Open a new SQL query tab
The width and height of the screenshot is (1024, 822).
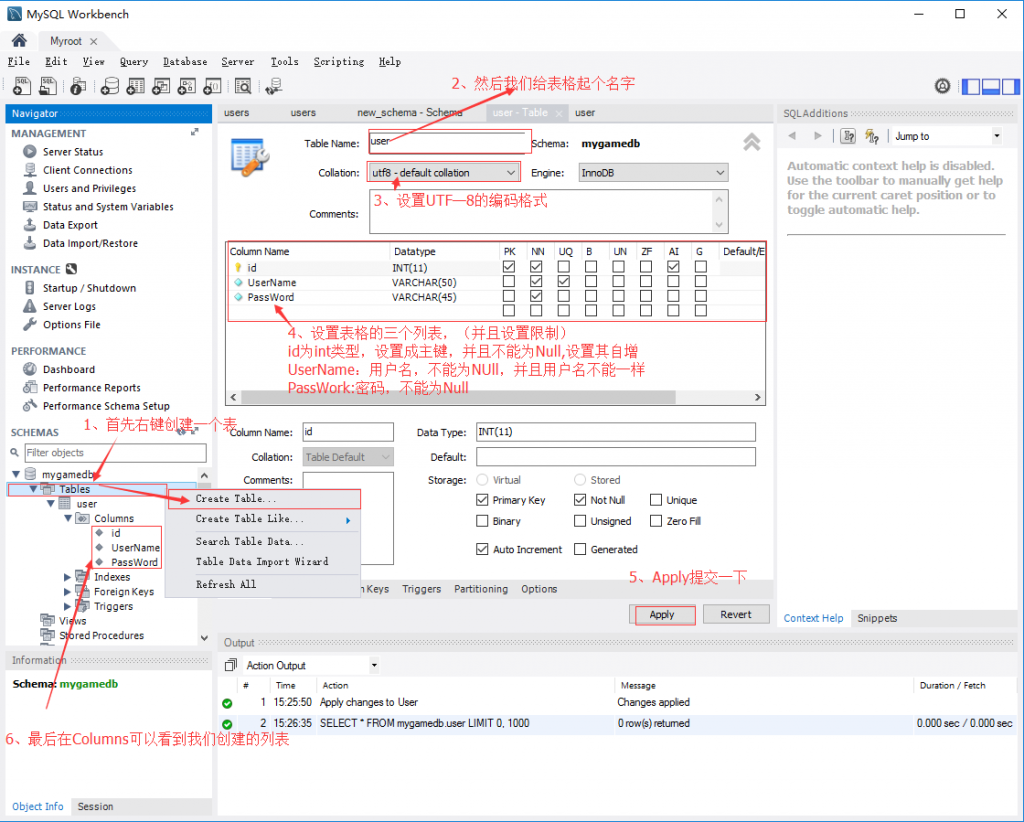pyautogui.click(x=22, y=87)
